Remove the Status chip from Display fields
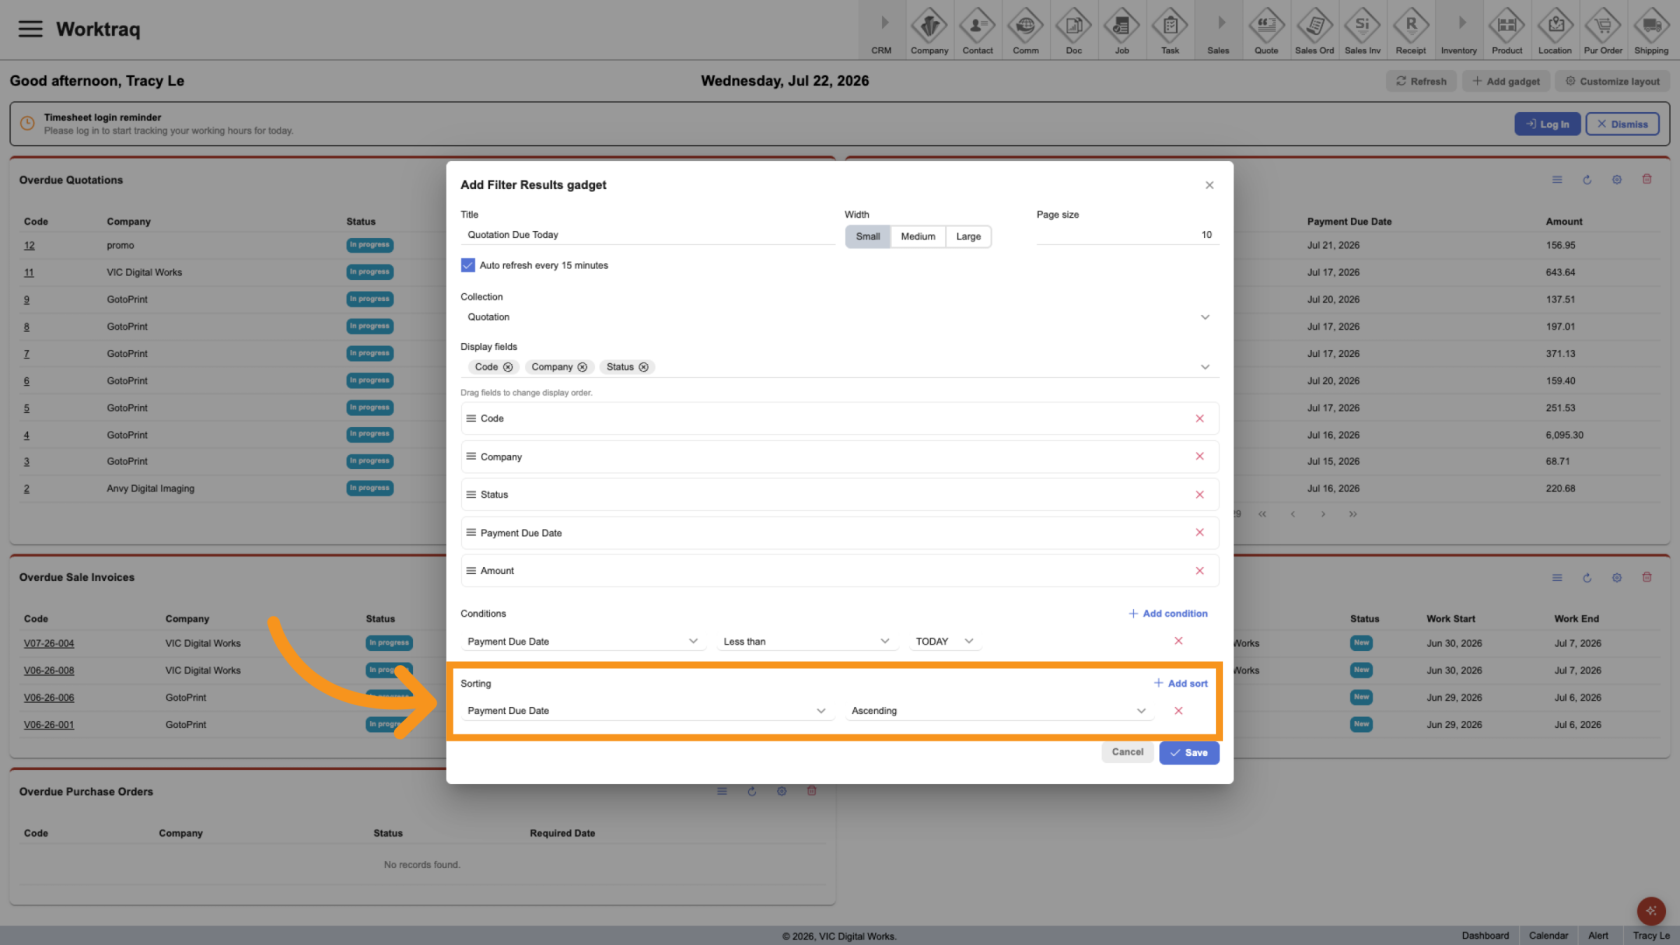The image size is (1680, 945). click(x=643, y=367)
